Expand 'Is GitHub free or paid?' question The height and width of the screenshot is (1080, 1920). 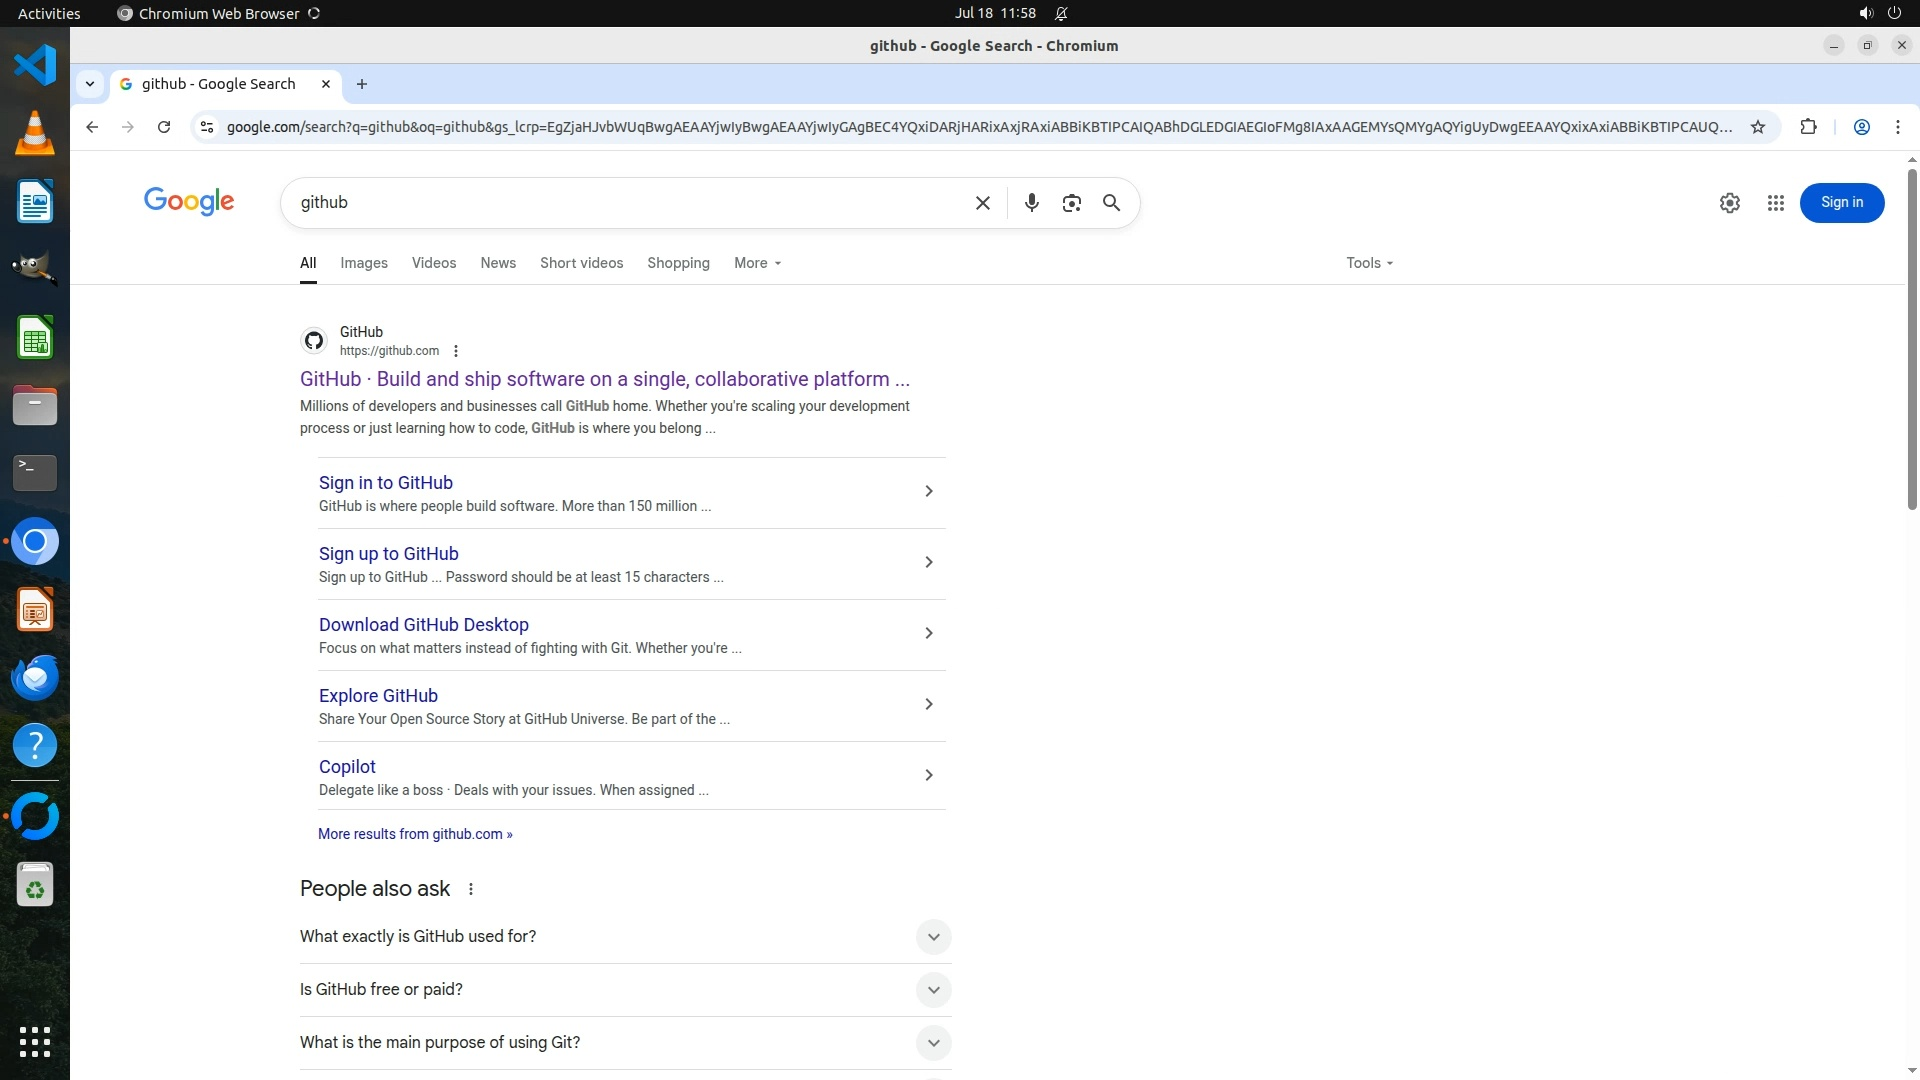pyautogui.click(x=932, y=990)
